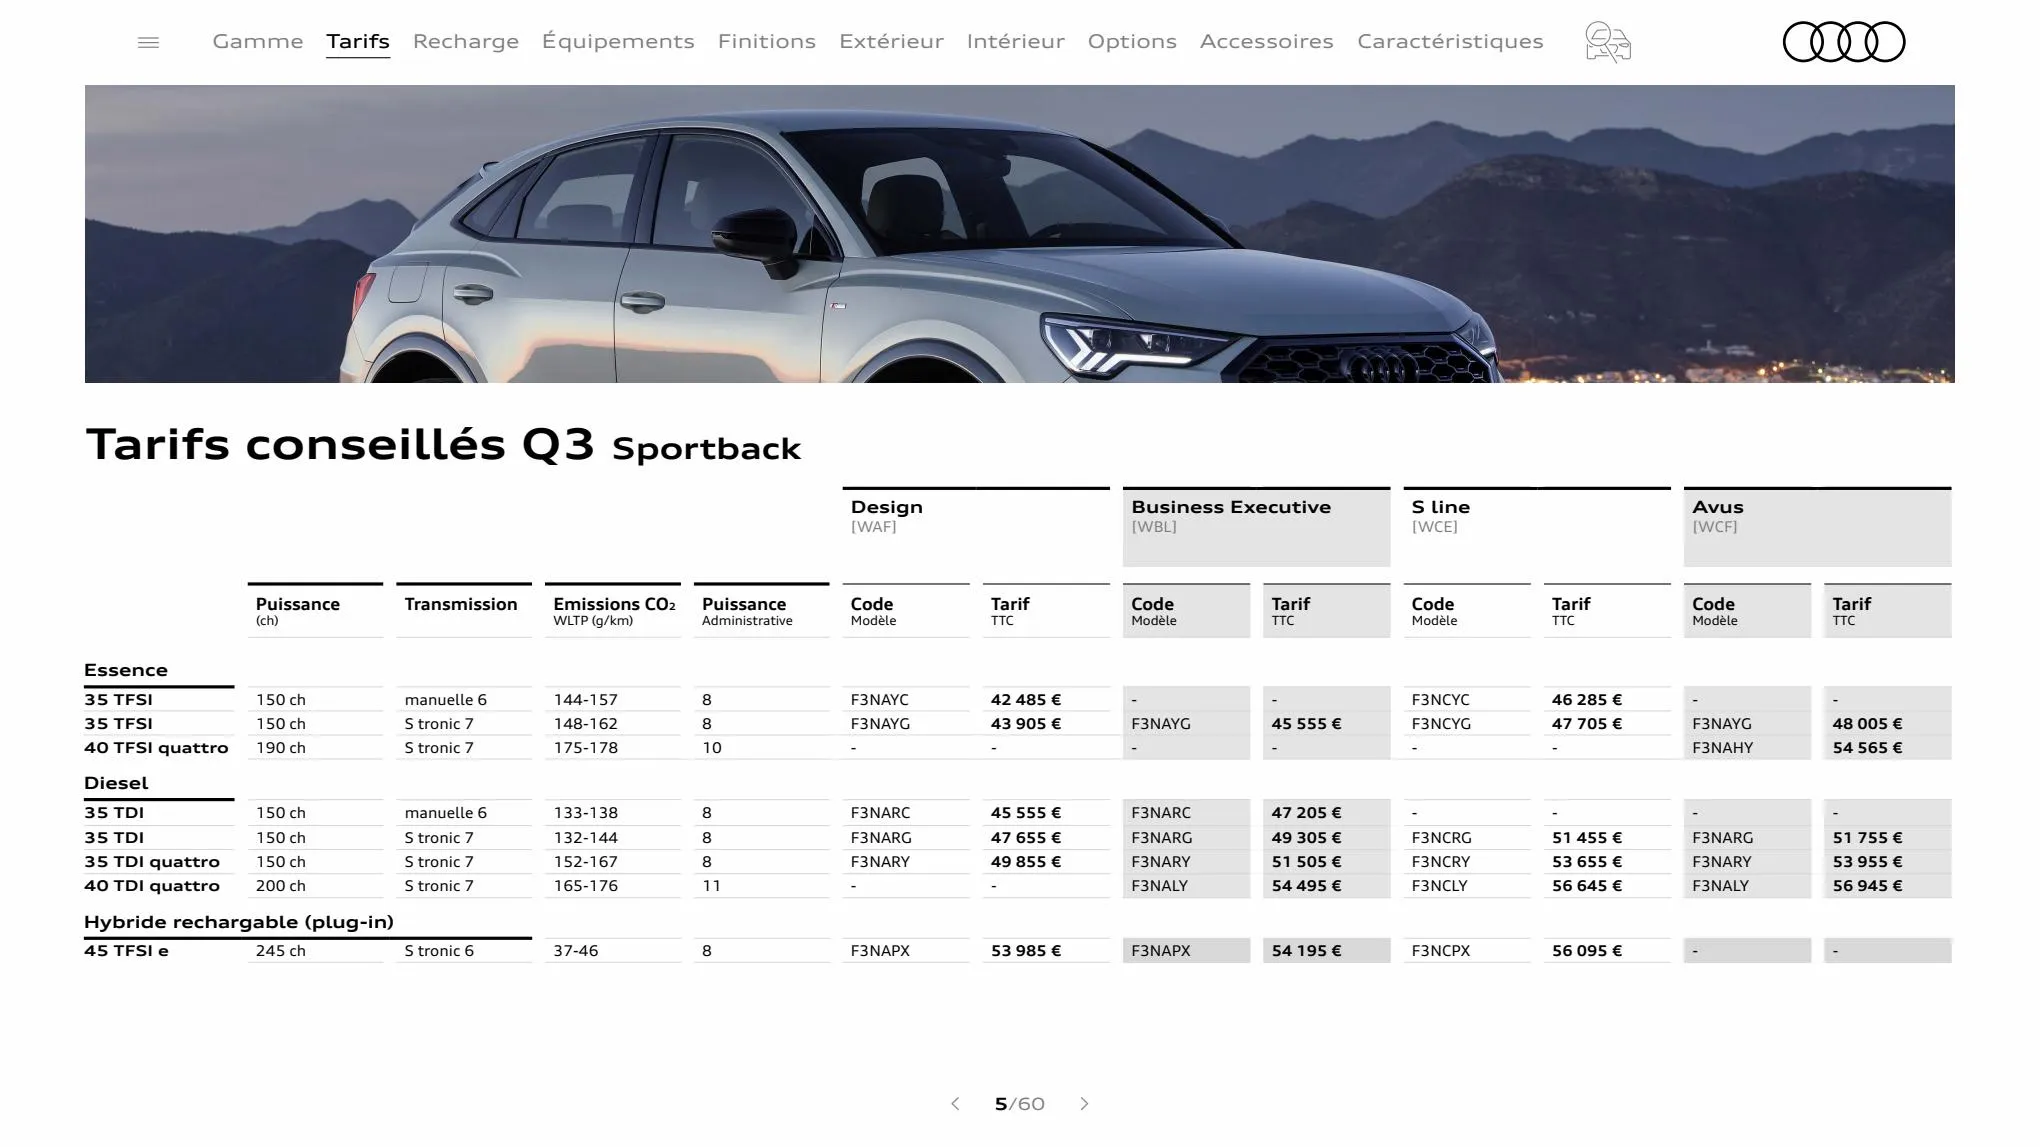Click price 53 655 €
Image resolution: width=2040 pixels, height=1147 pixels.
[x=1587, y=862]
